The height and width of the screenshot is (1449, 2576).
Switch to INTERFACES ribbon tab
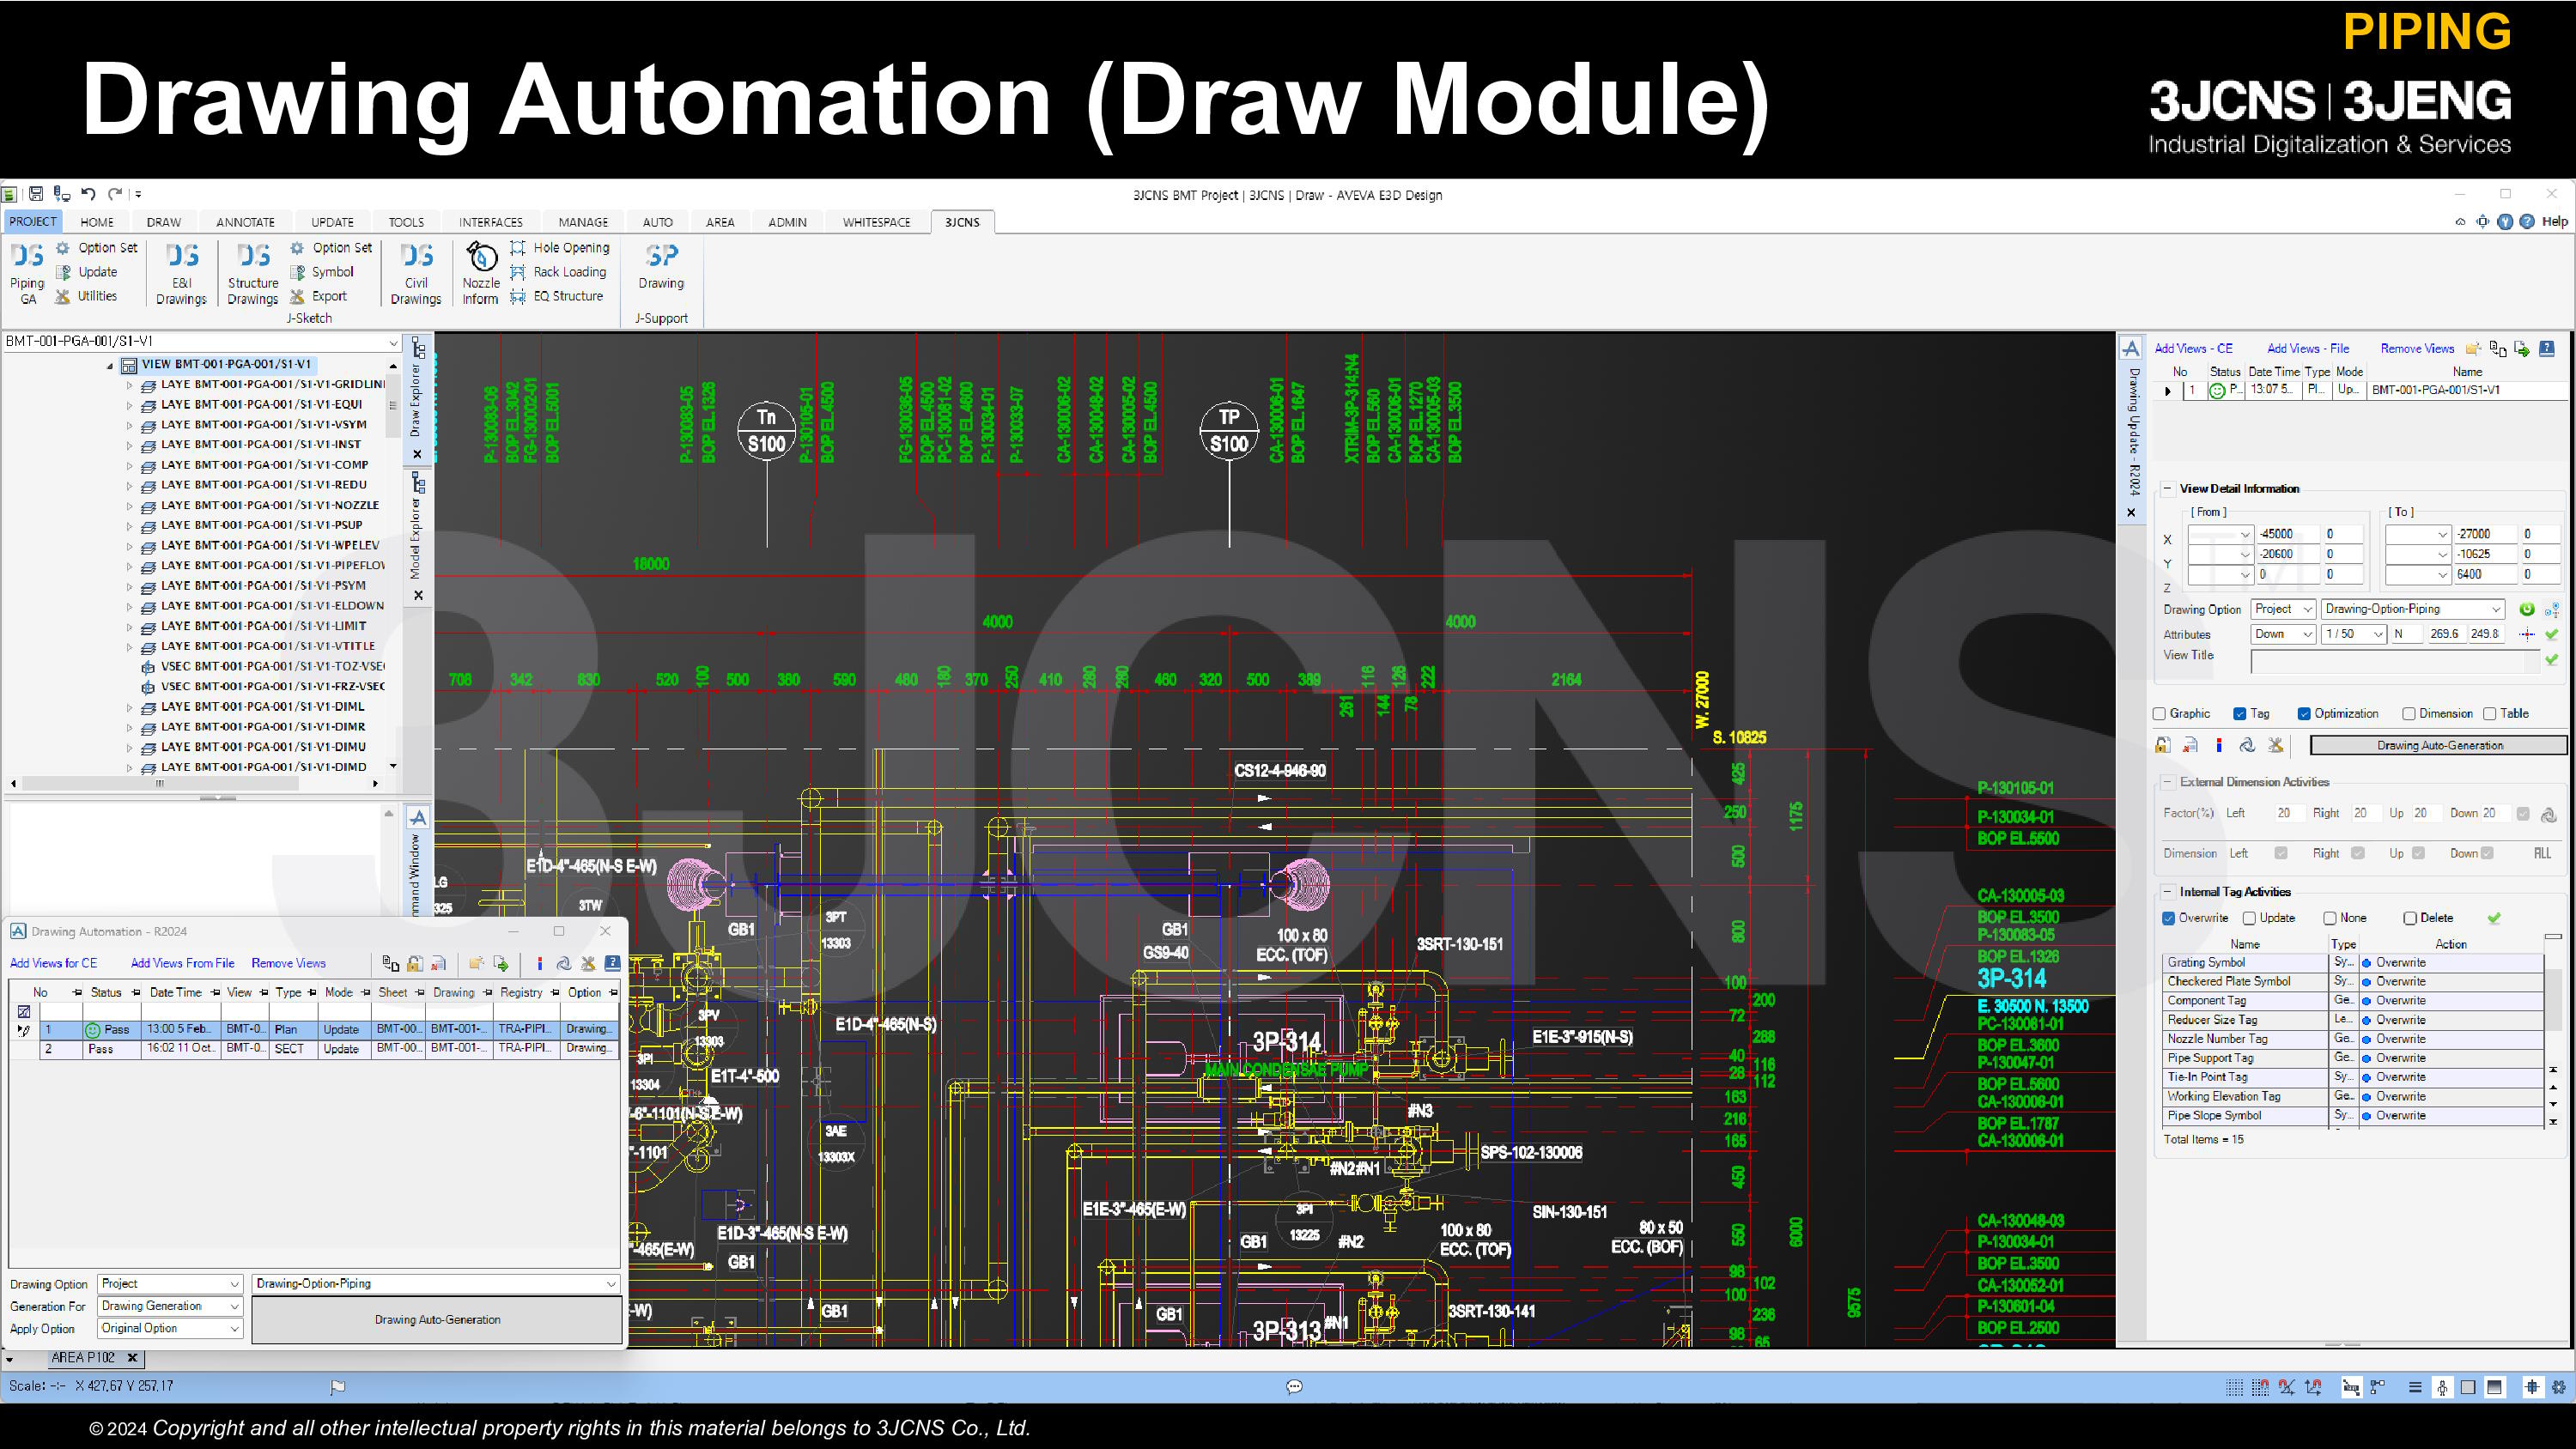coord(491,222)
